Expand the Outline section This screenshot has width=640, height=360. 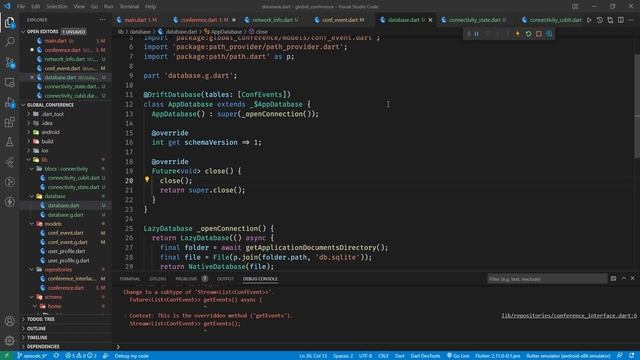(x=36, y=328)
